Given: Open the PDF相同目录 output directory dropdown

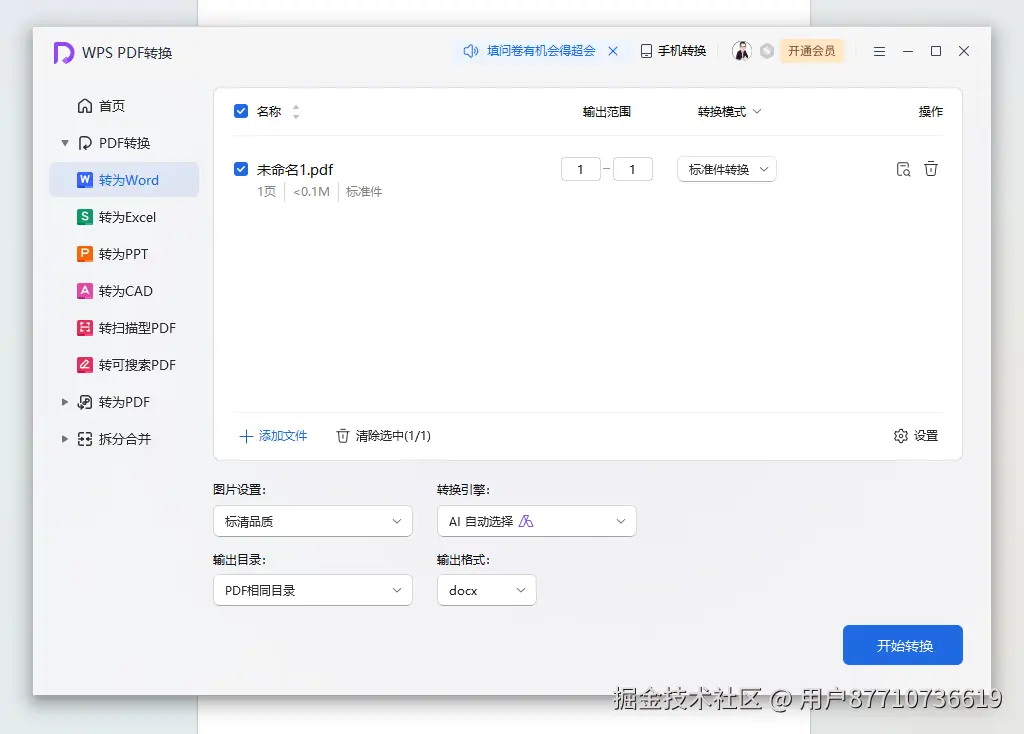Looking at the screenshot, I should click(313, 590).
